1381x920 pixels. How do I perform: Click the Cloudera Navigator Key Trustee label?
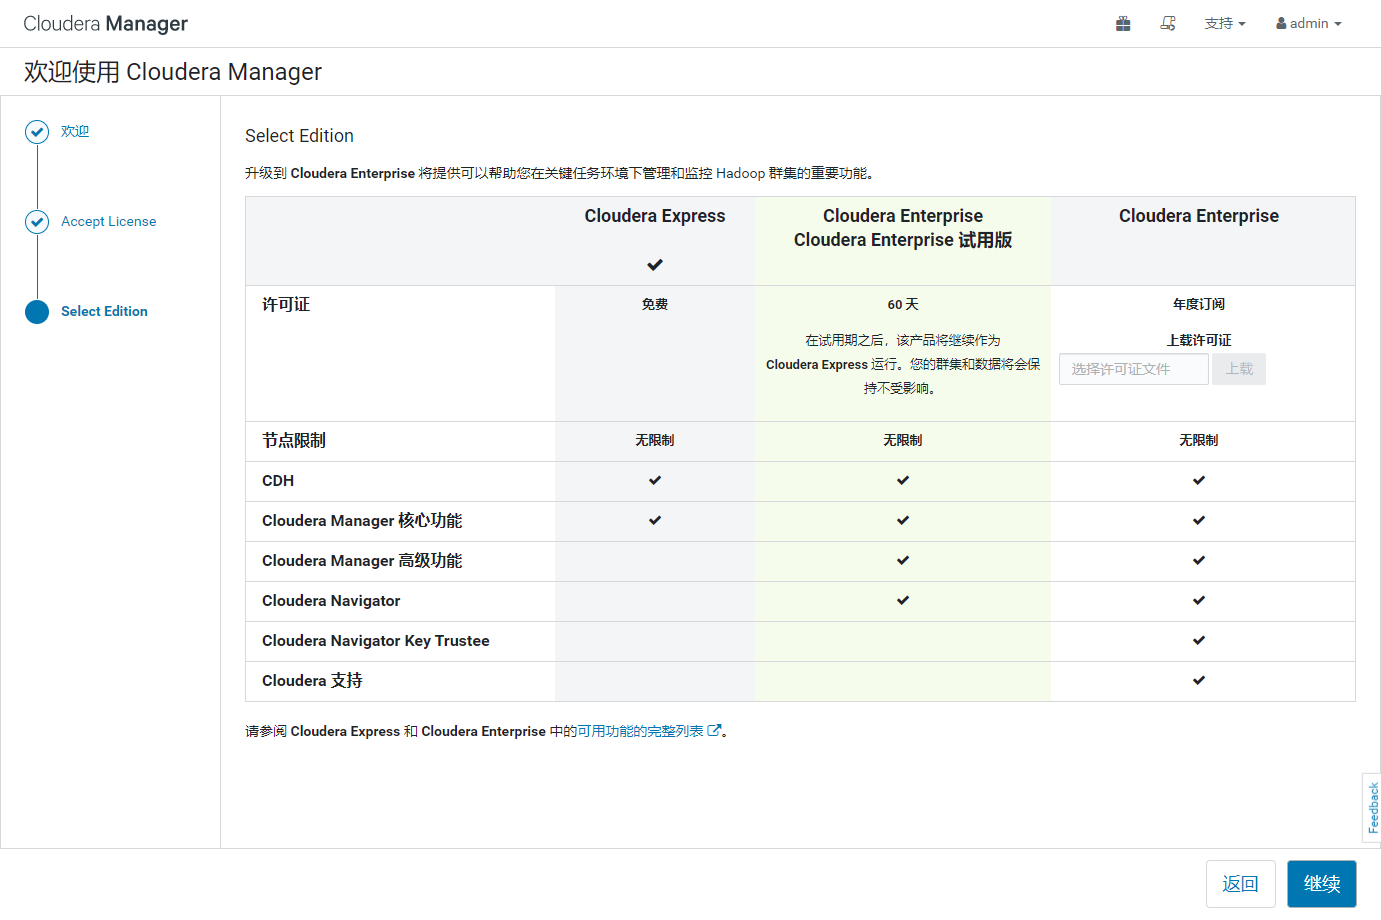pyautogui.click(x=376, y=641)
